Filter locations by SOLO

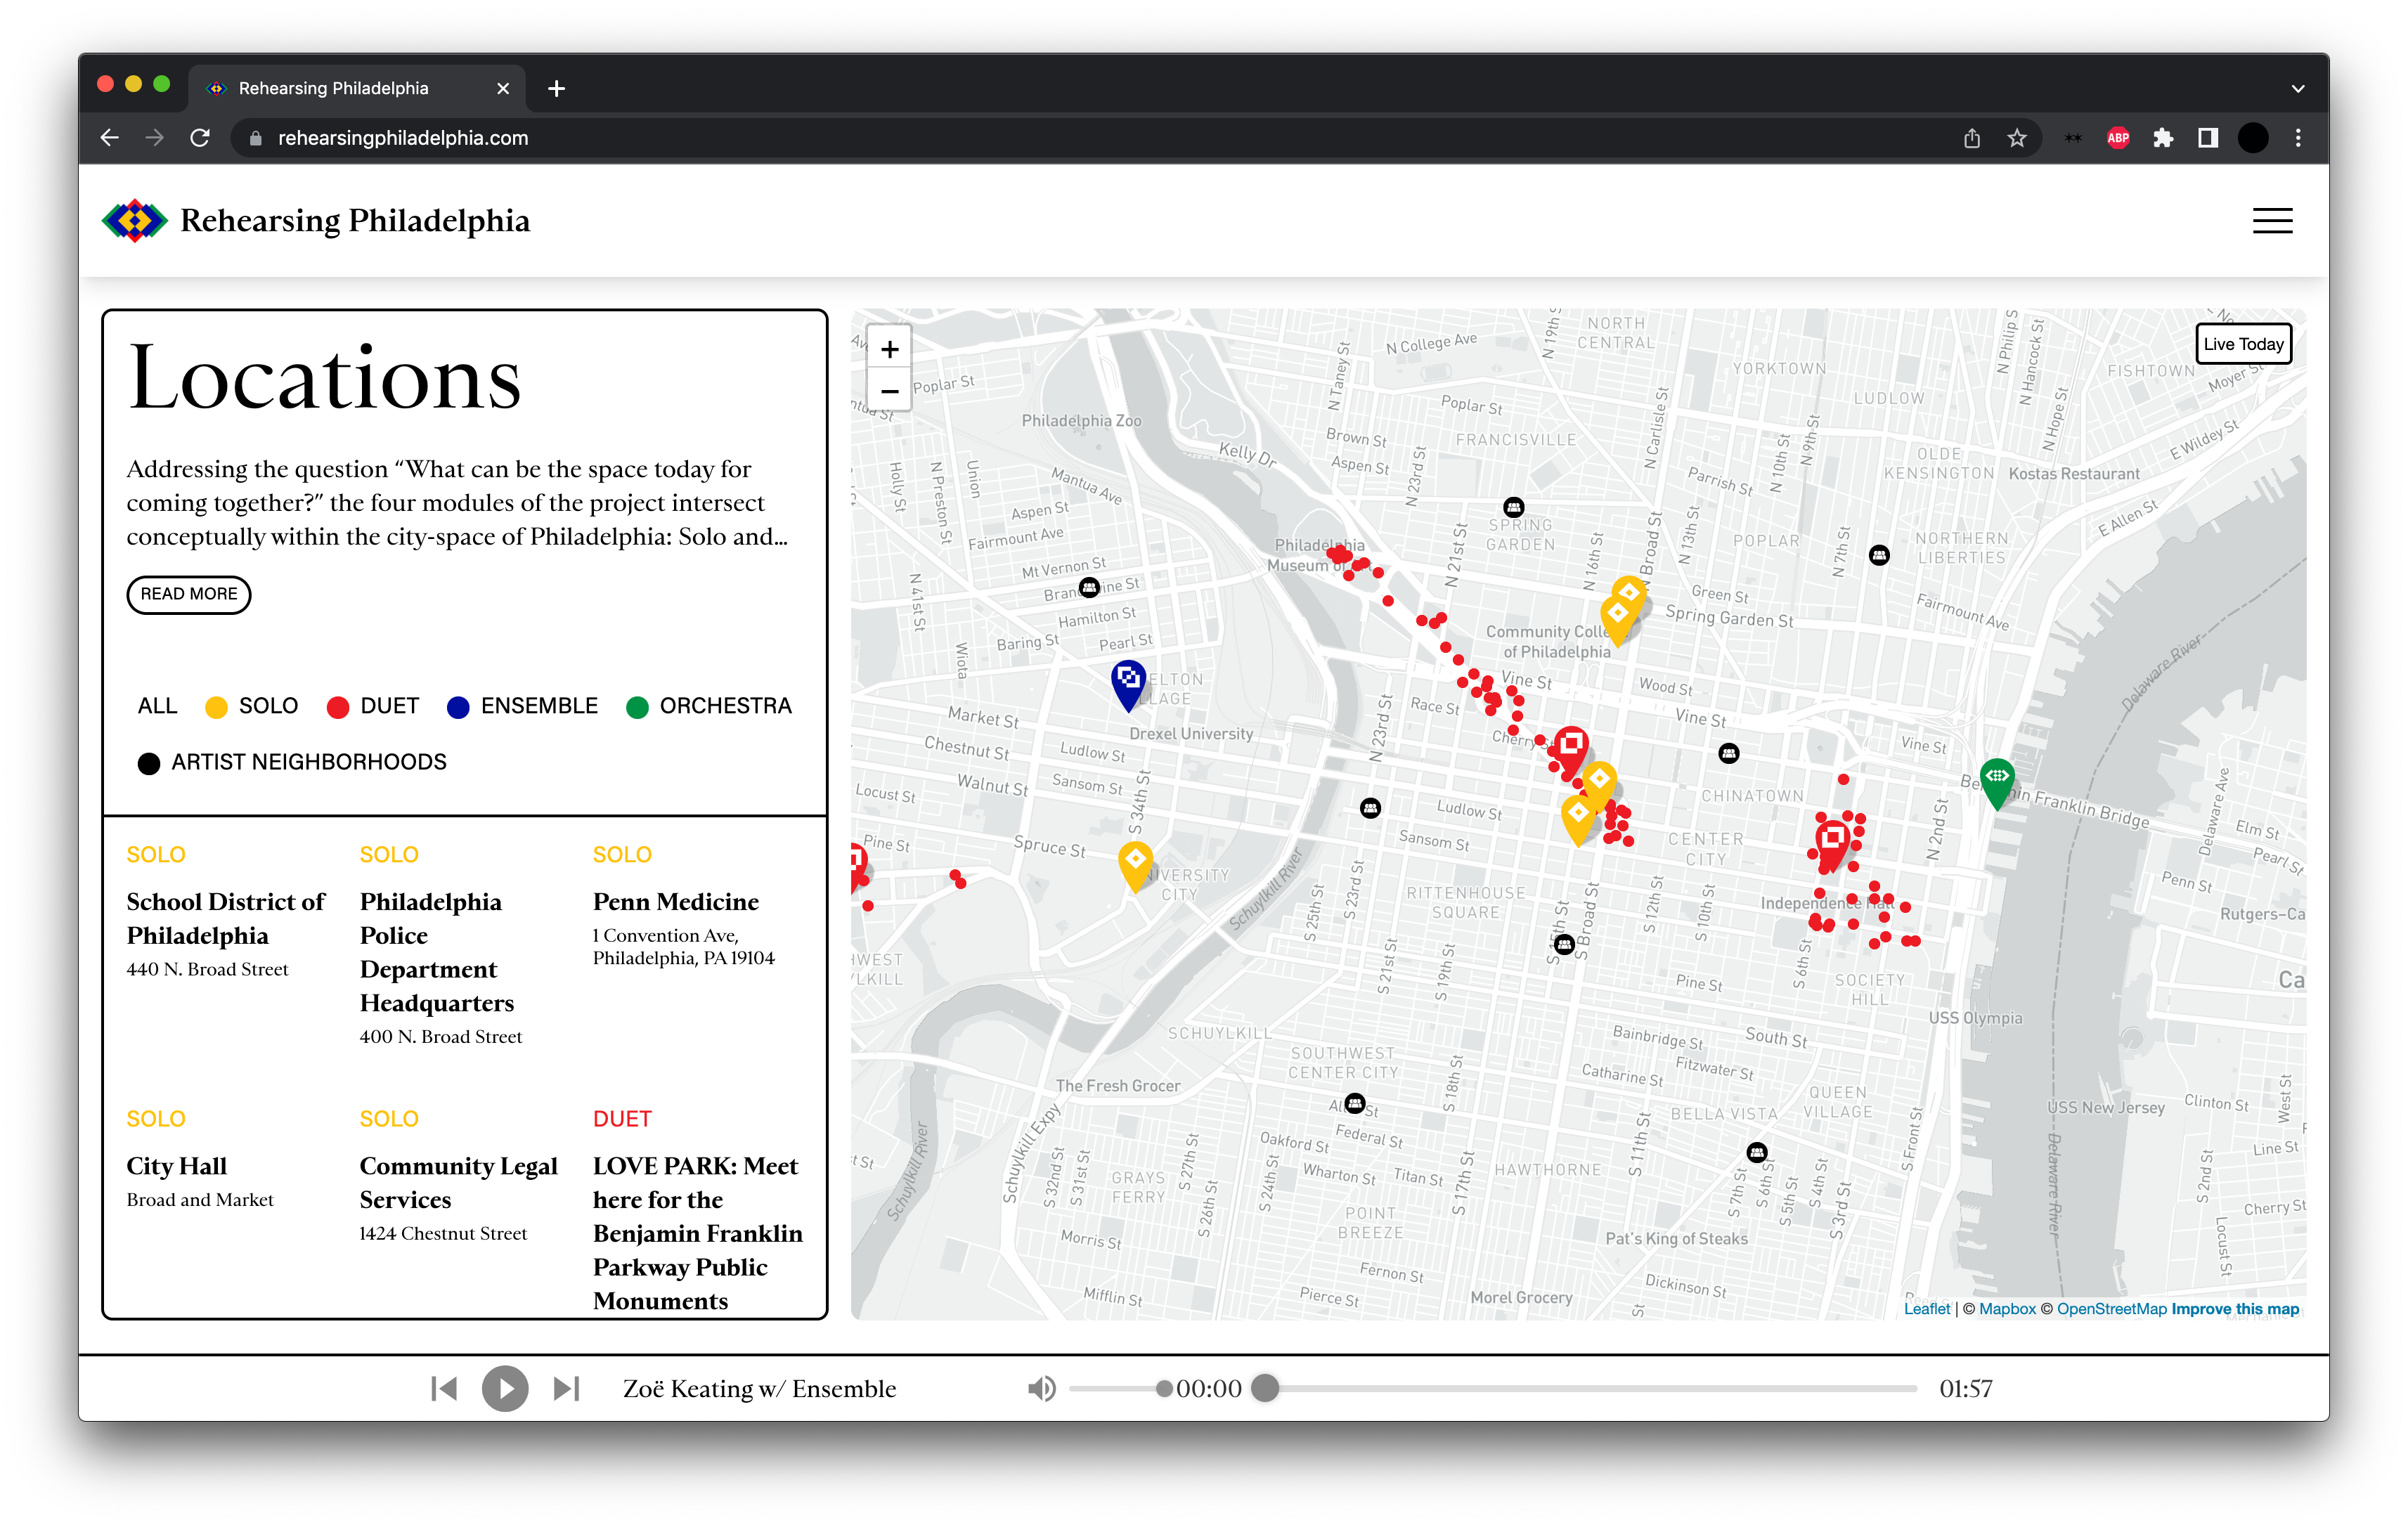tap(252, 706)
